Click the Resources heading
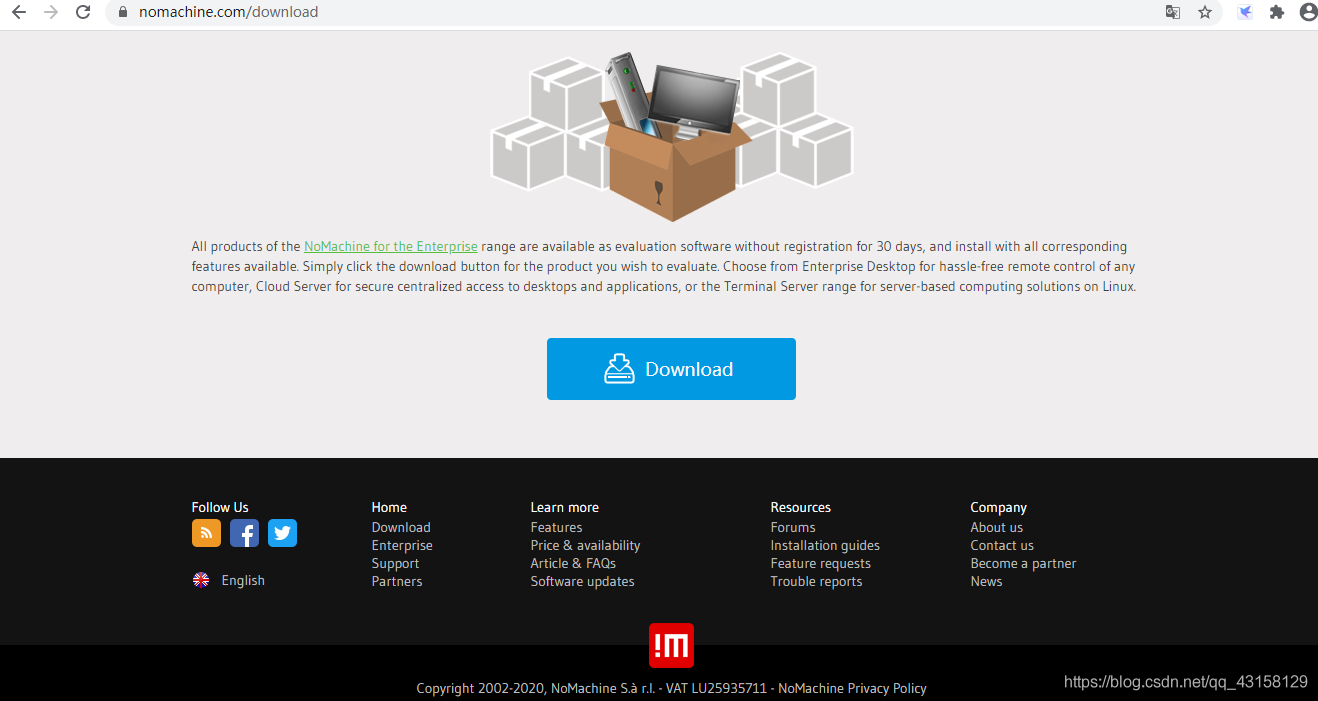1318x701 pixels. pos(800,507)
